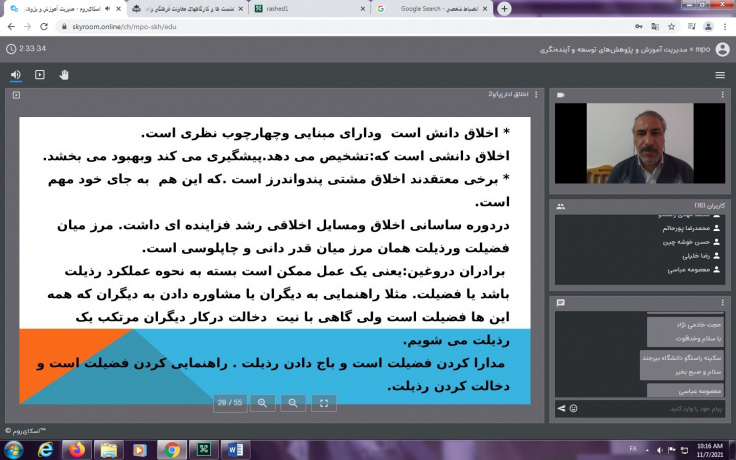The width and height of the screenshot is (736, 460).
Task: Open Microsoft Word from the taskbar
Action: [x=234, y=449]
